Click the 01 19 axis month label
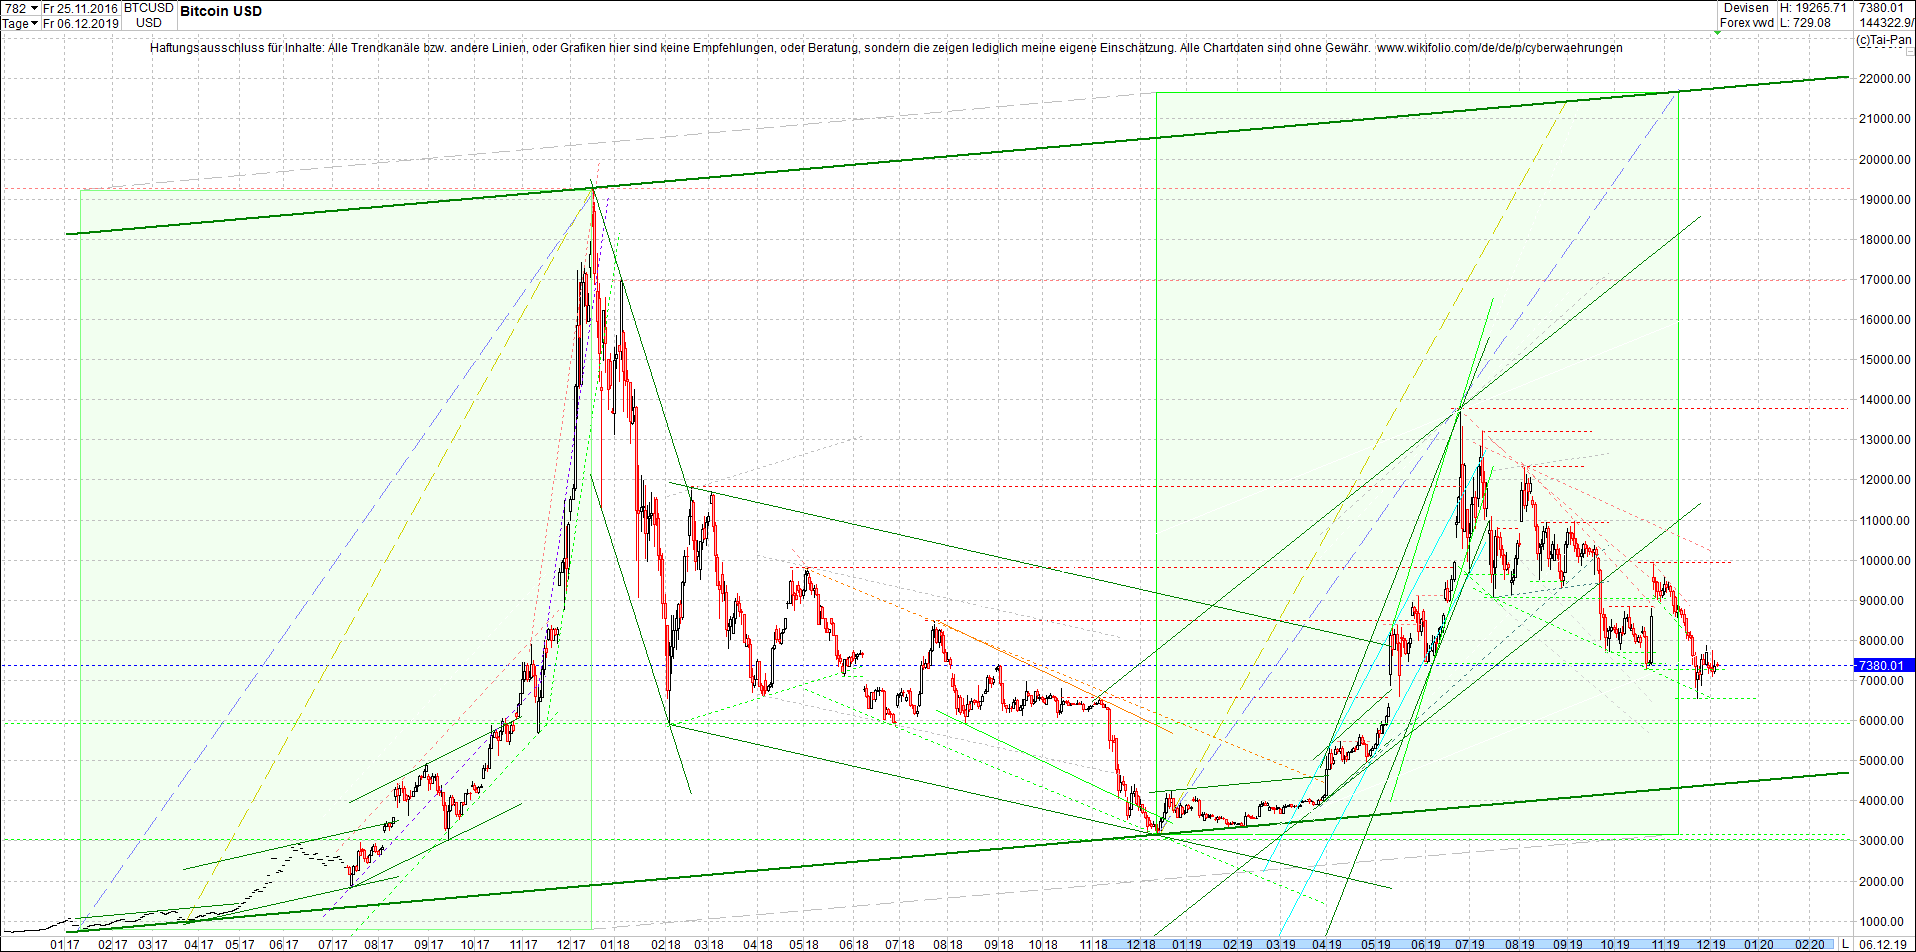 (x=1185, y=942)
